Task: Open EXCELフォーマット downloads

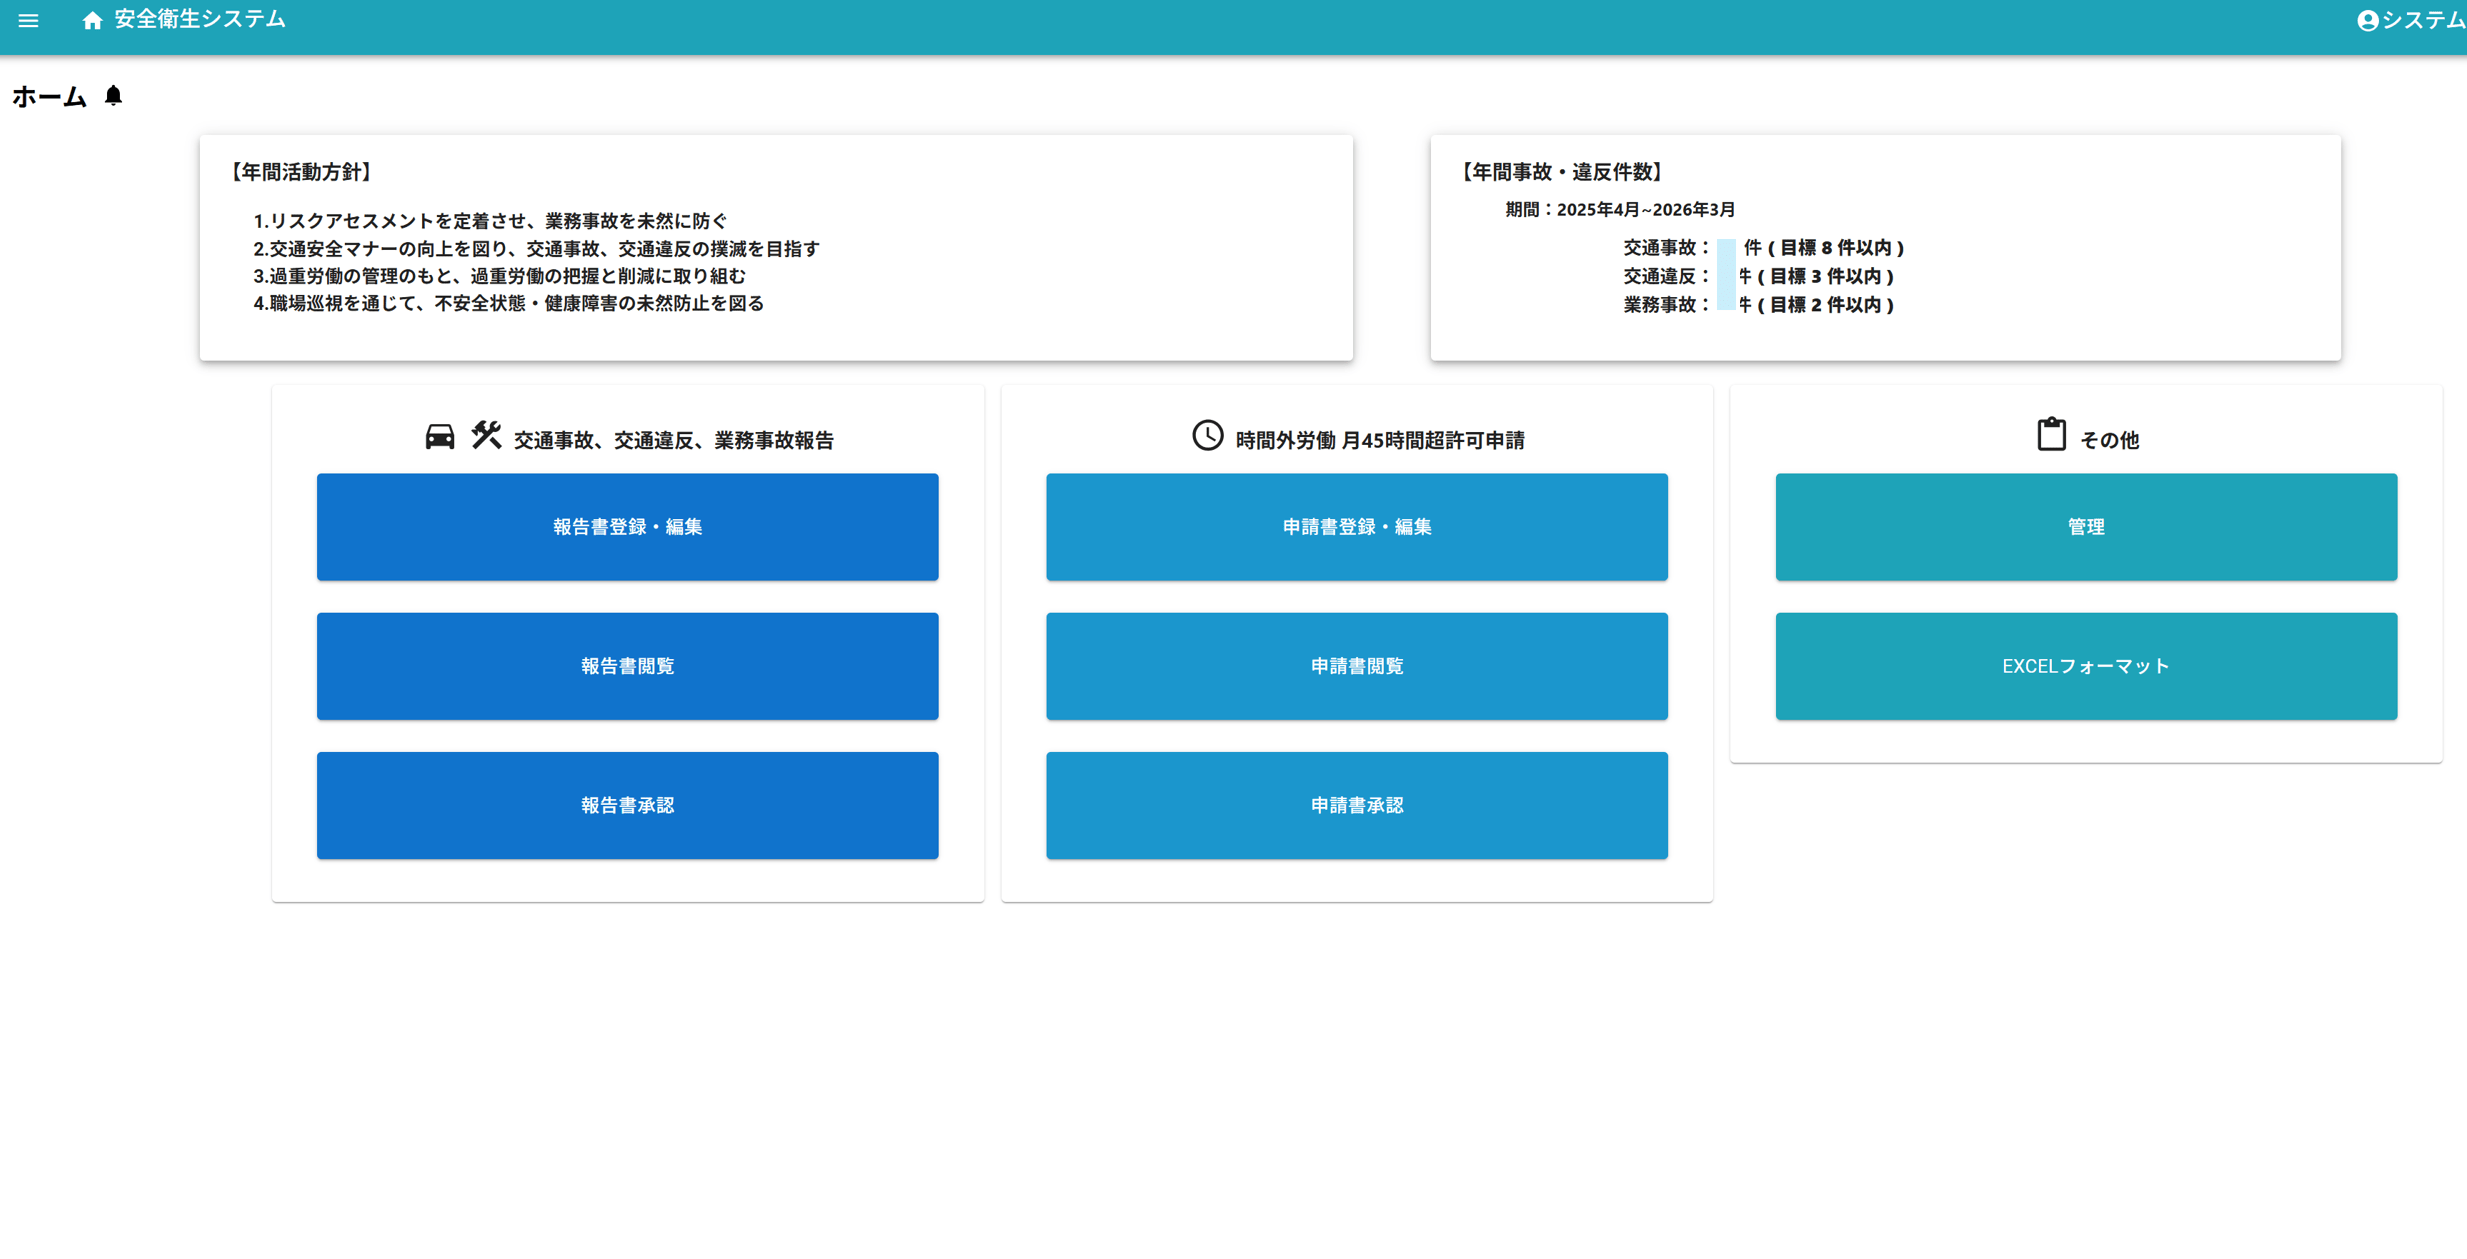Action: (x=2085, y=666)
